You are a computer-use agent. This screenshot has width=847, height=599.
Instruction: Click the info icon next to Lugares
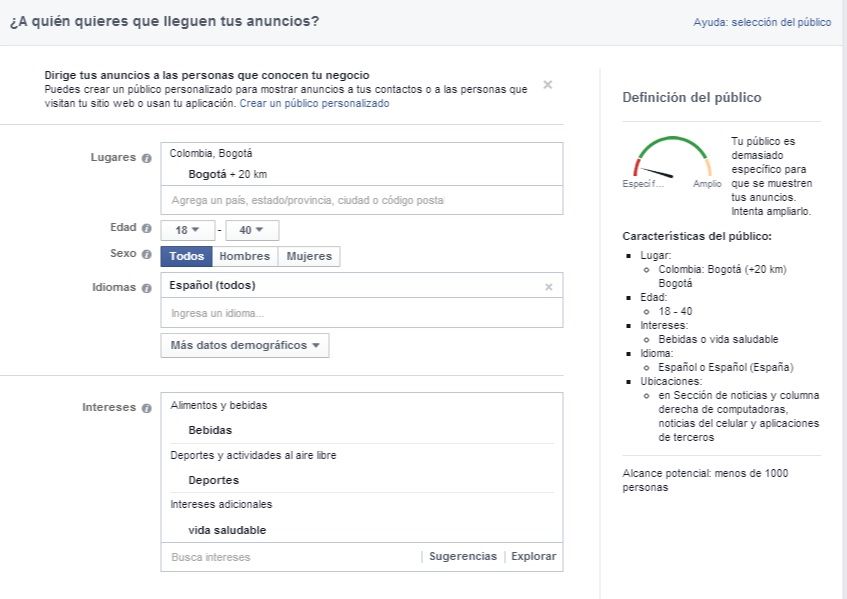click(x=147, y=158)
